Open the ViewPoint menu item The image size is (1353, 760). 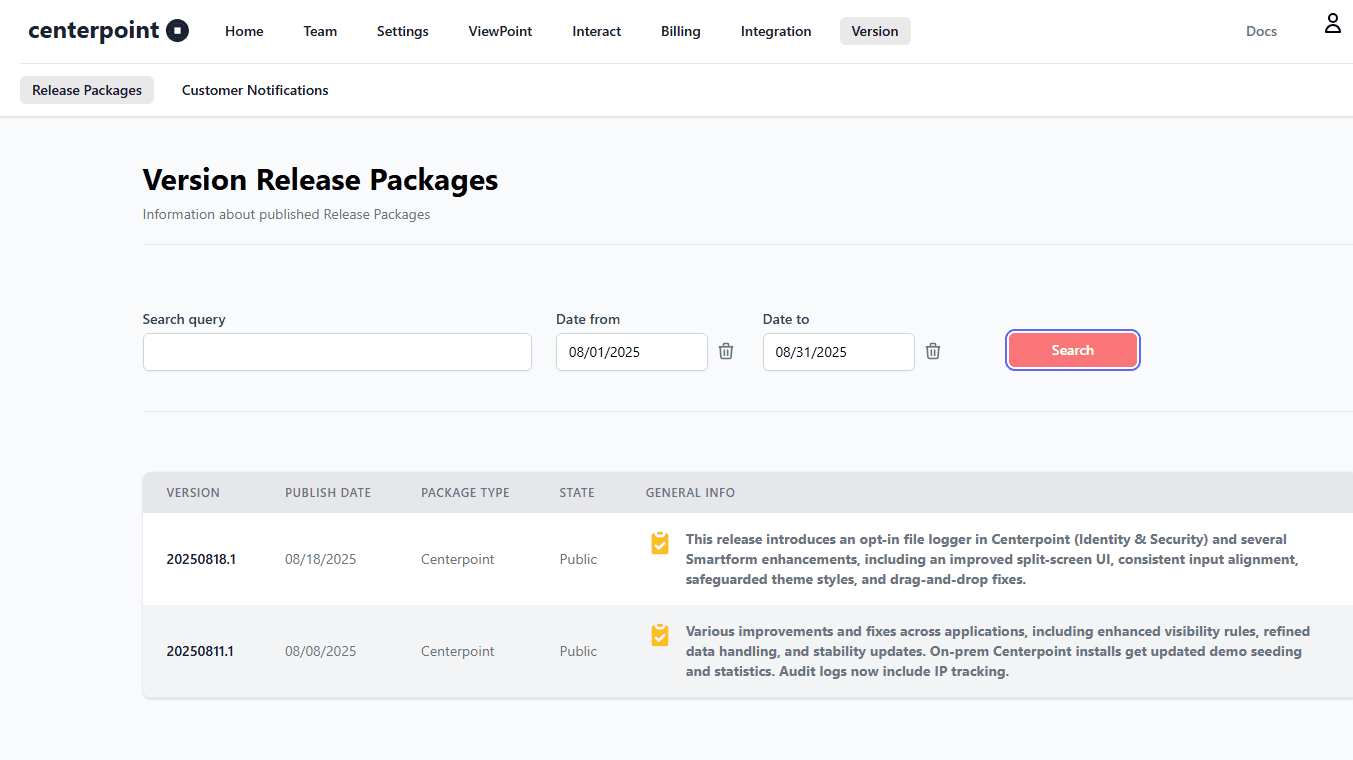tap(500, 31)
